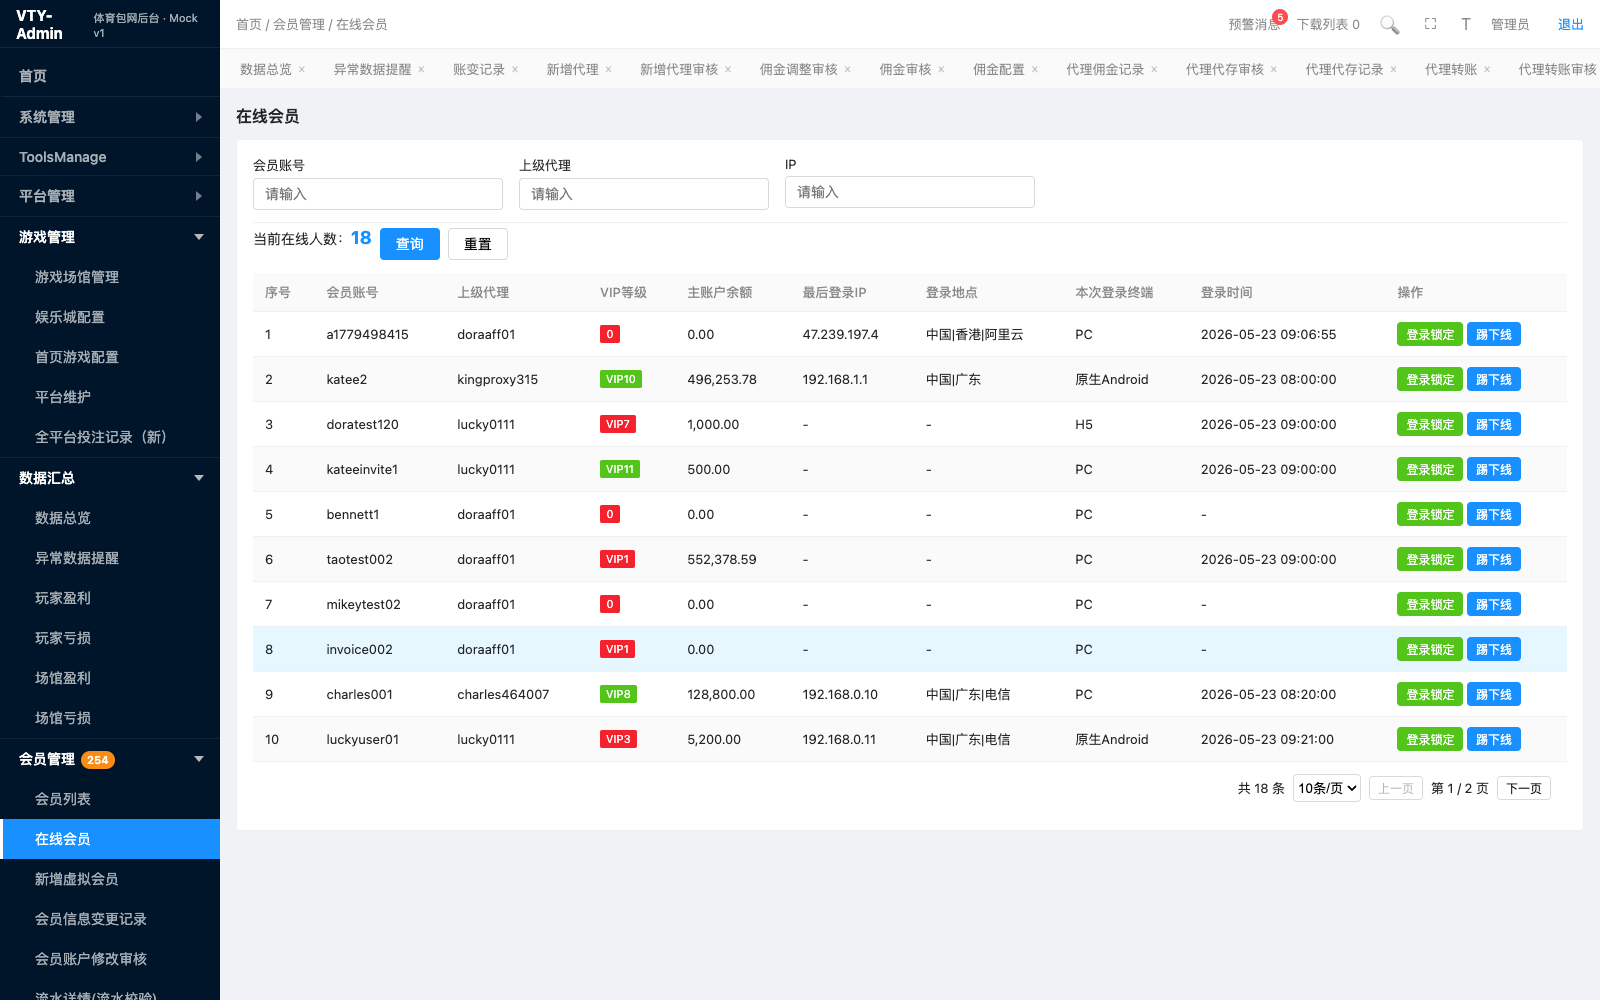Viewport: 1600px width, 1000px height.
Task: Focus the 会员账号 input field
Action: coord(378,194)
